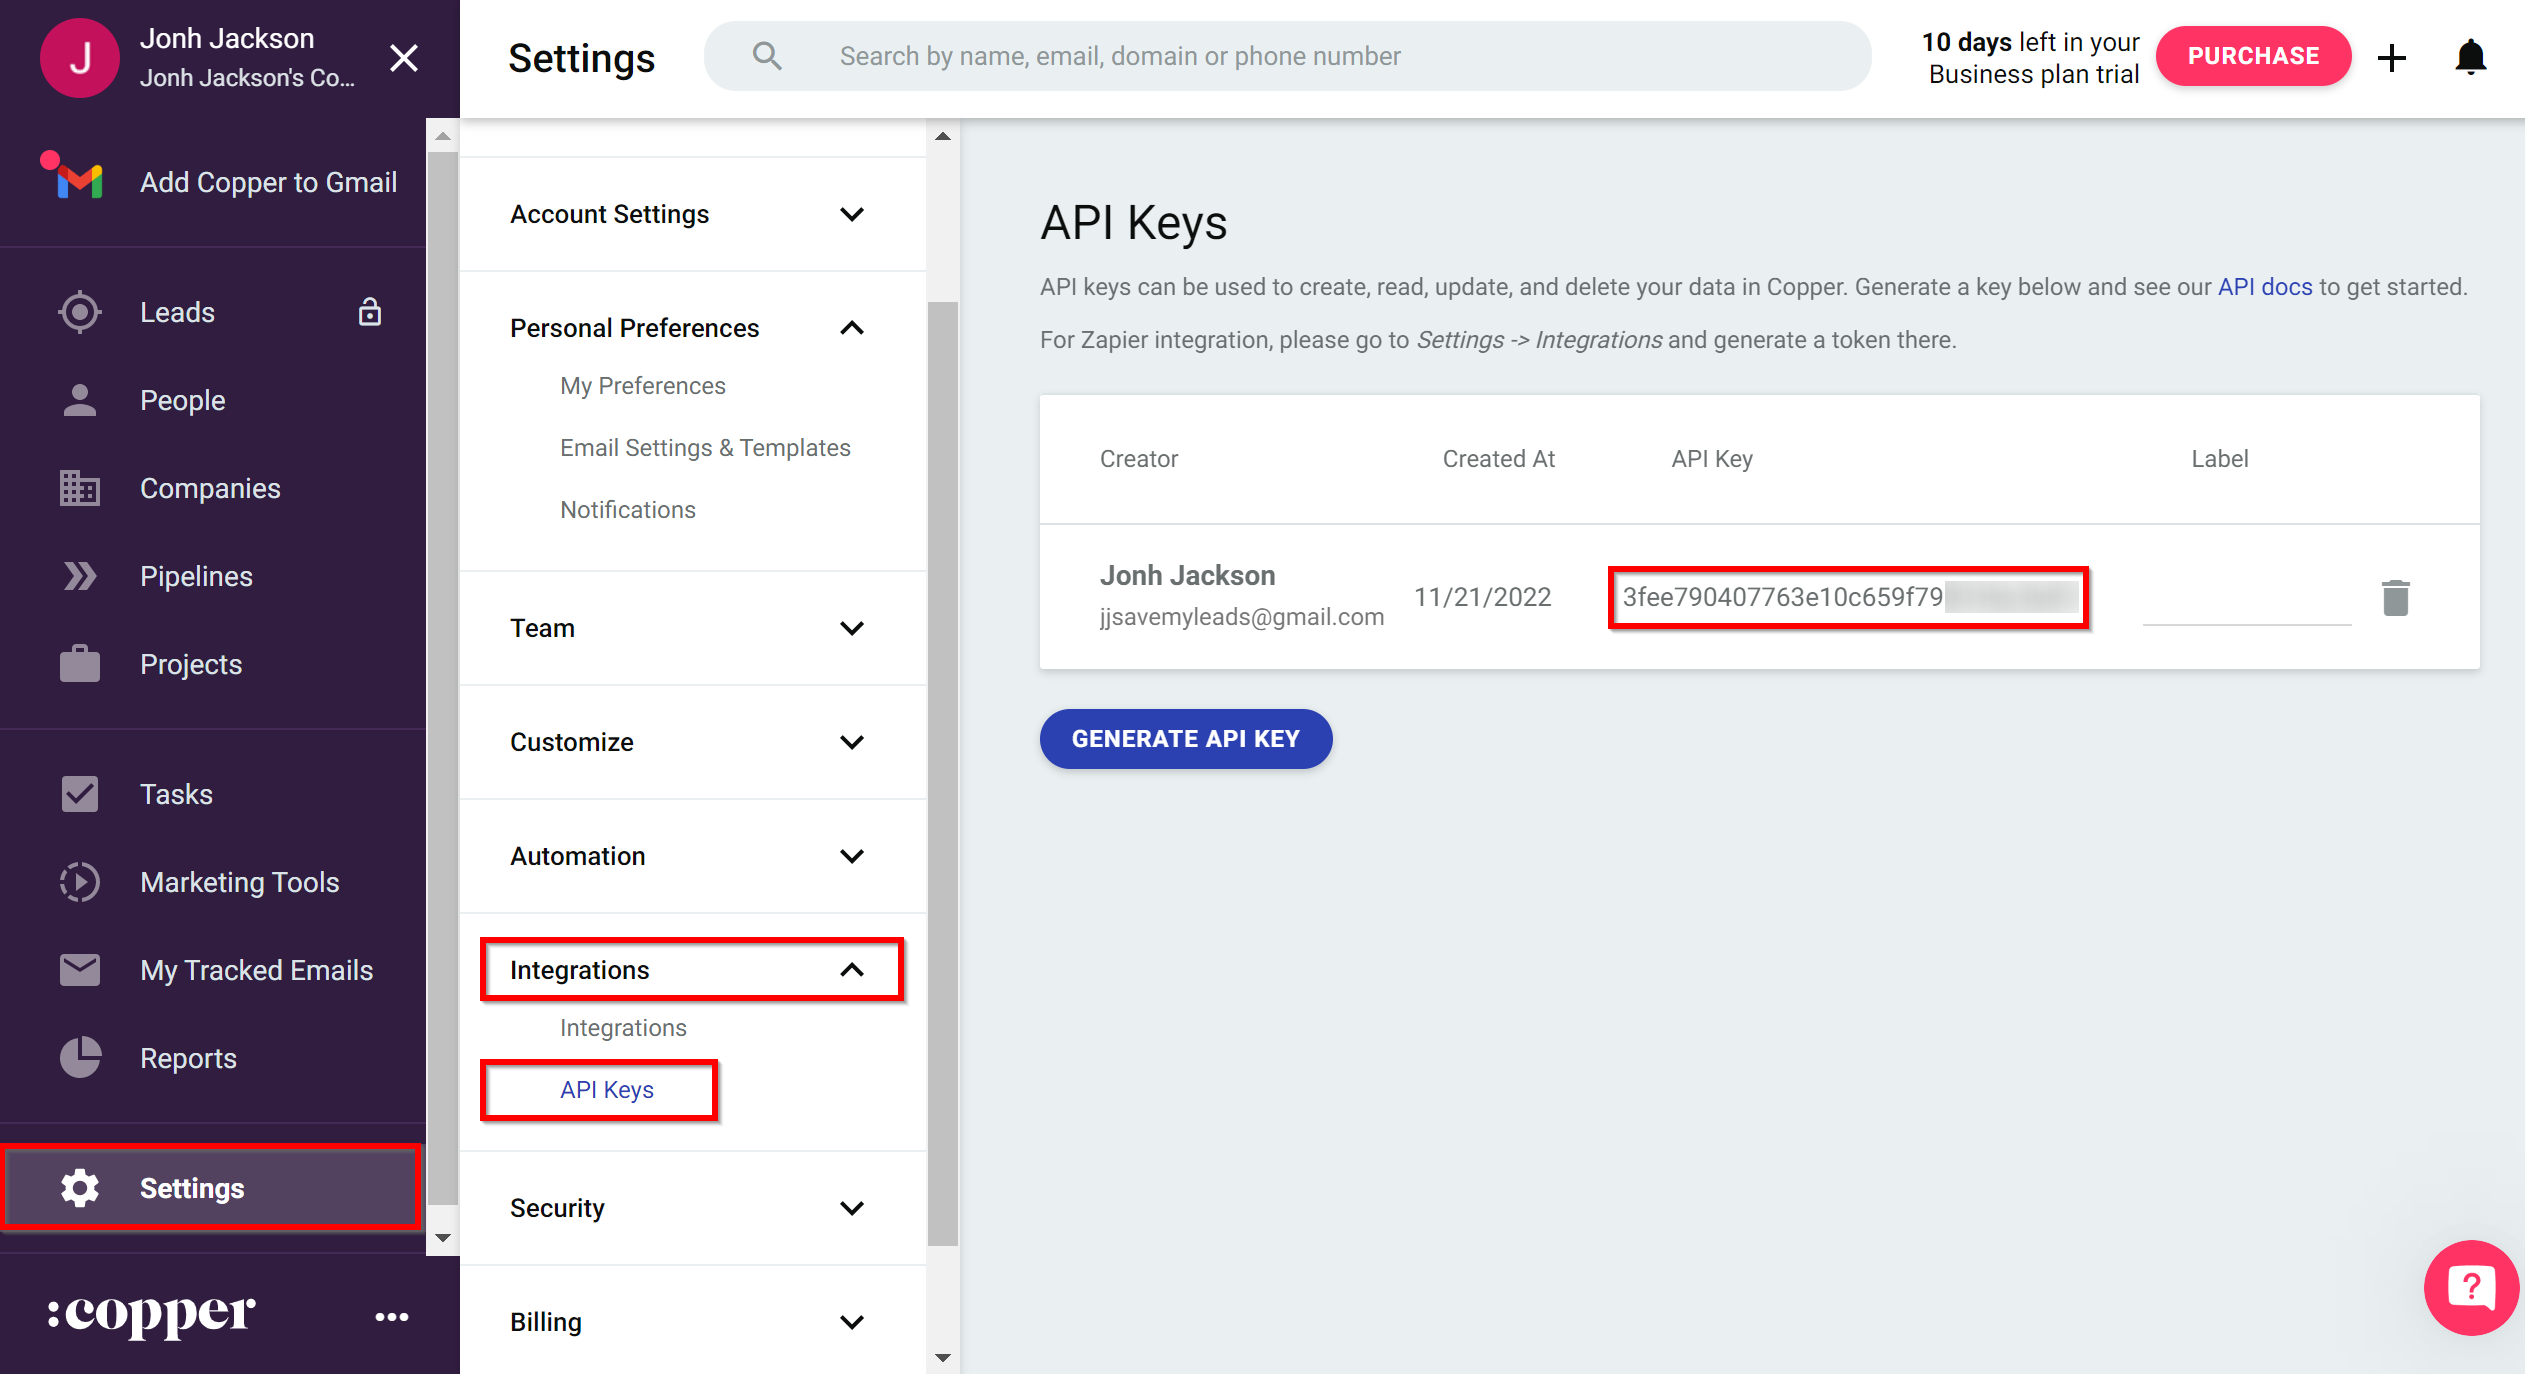Open the three-dot more menu near logo

point(392,1317)
